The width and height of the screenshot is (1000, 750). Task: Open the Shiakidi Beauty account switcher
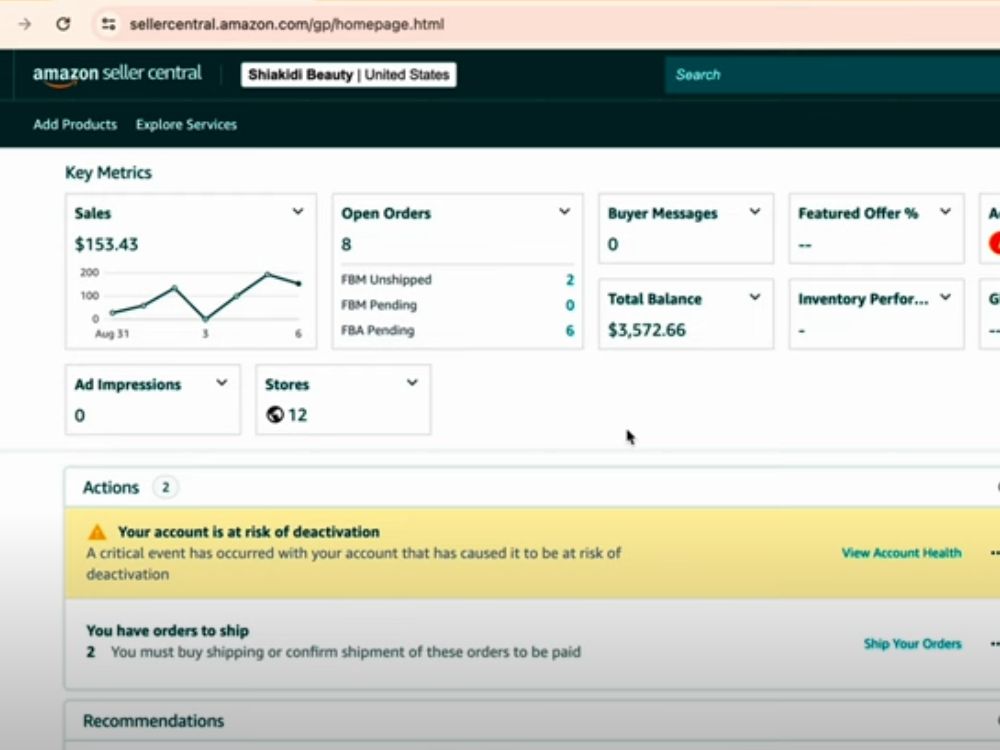[348, 75]
